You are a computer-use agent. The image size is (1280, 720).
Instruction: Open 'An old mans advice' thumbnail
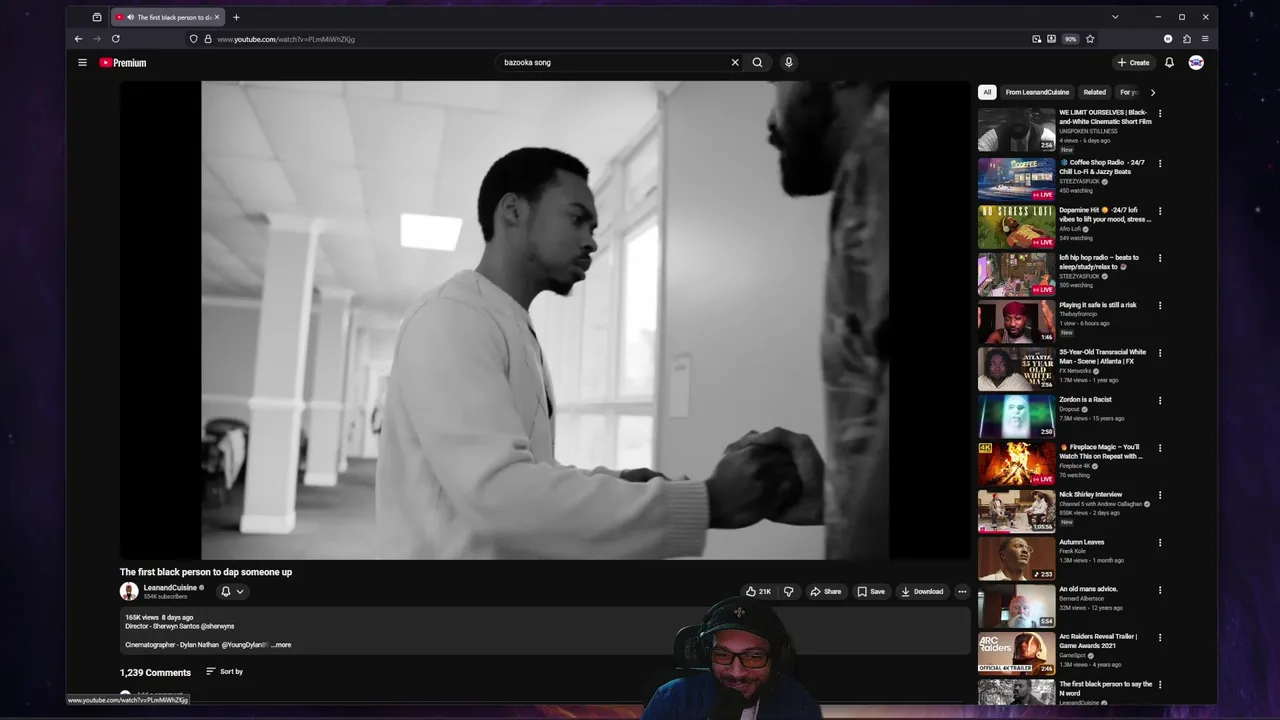[x=1016, y=606]
